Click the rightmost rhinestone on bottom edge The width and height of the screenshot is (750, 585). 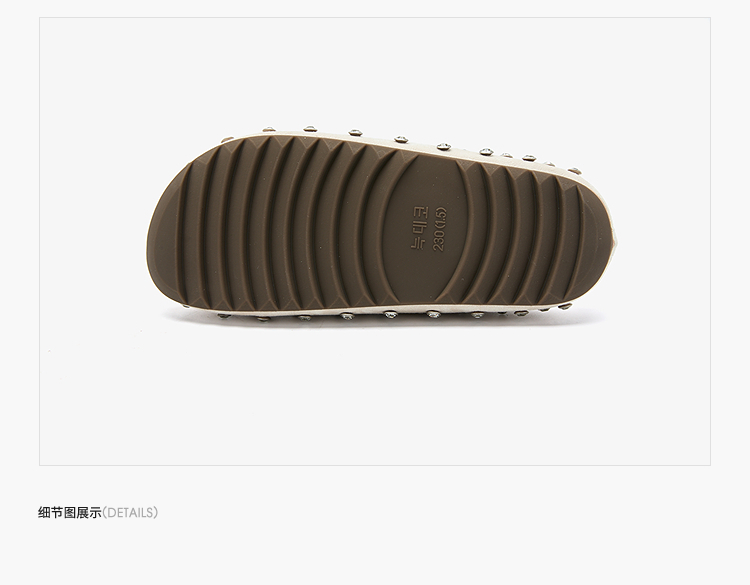coord(565,306)
